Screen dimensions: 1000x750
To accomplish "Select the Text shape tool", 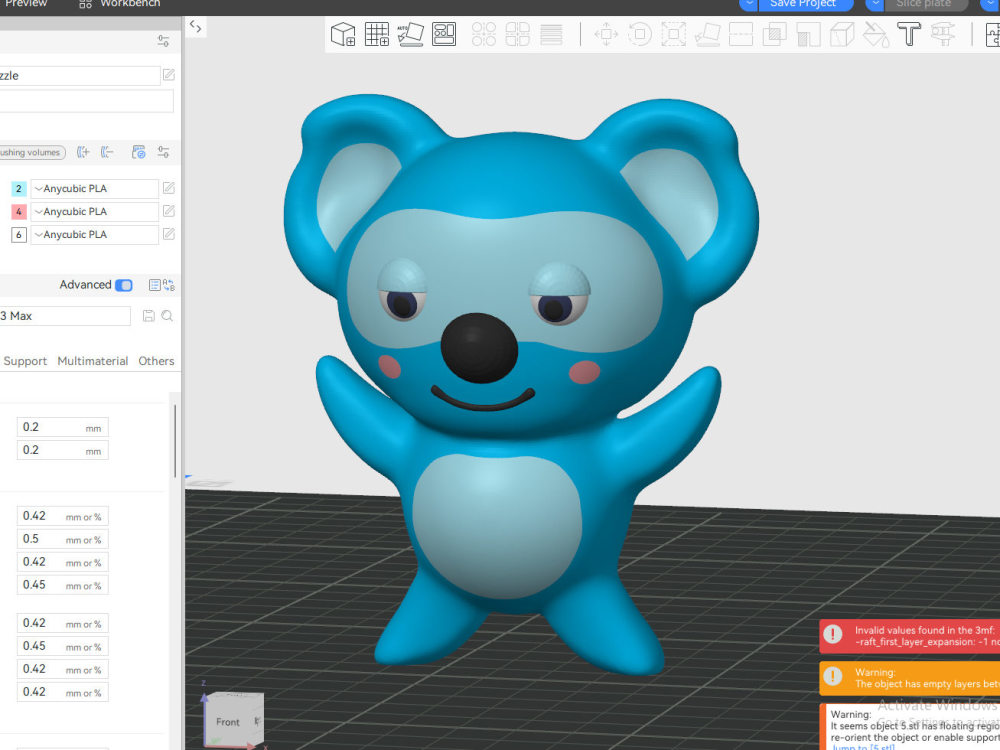I will click(x=909, y=34).
